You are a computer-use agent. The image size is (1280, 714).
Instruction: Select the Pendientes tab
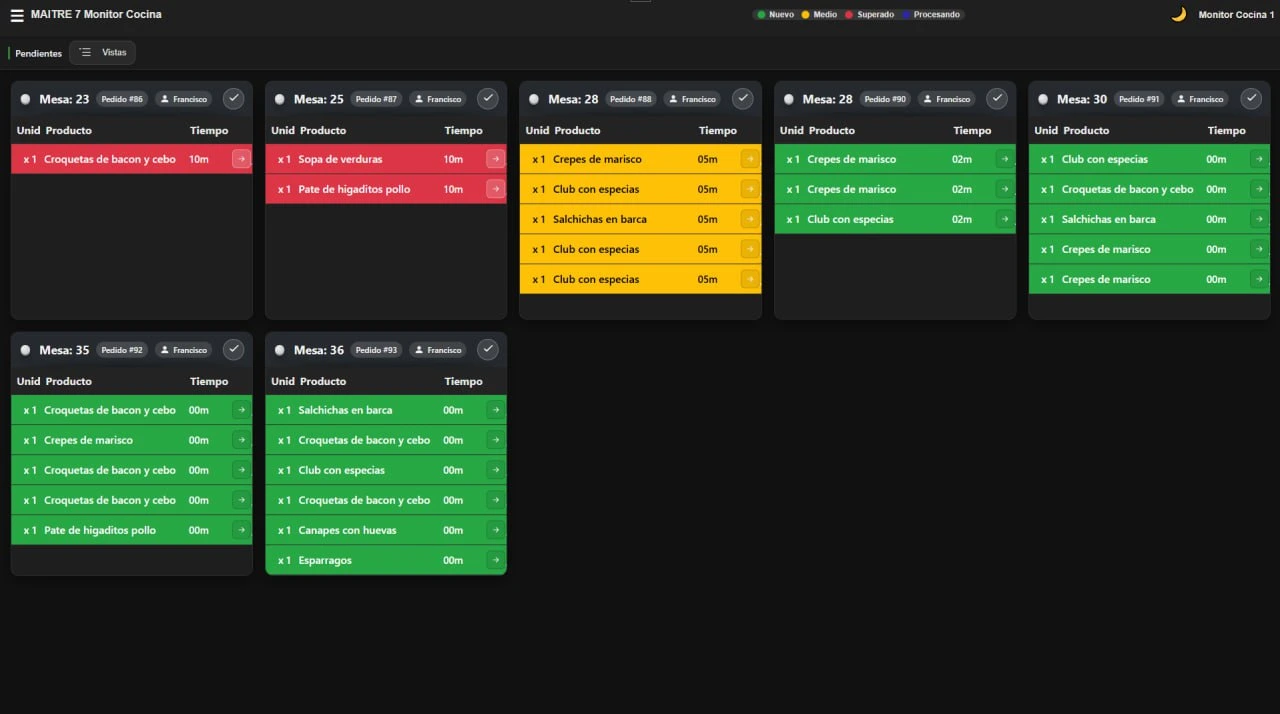pos(38,53)
